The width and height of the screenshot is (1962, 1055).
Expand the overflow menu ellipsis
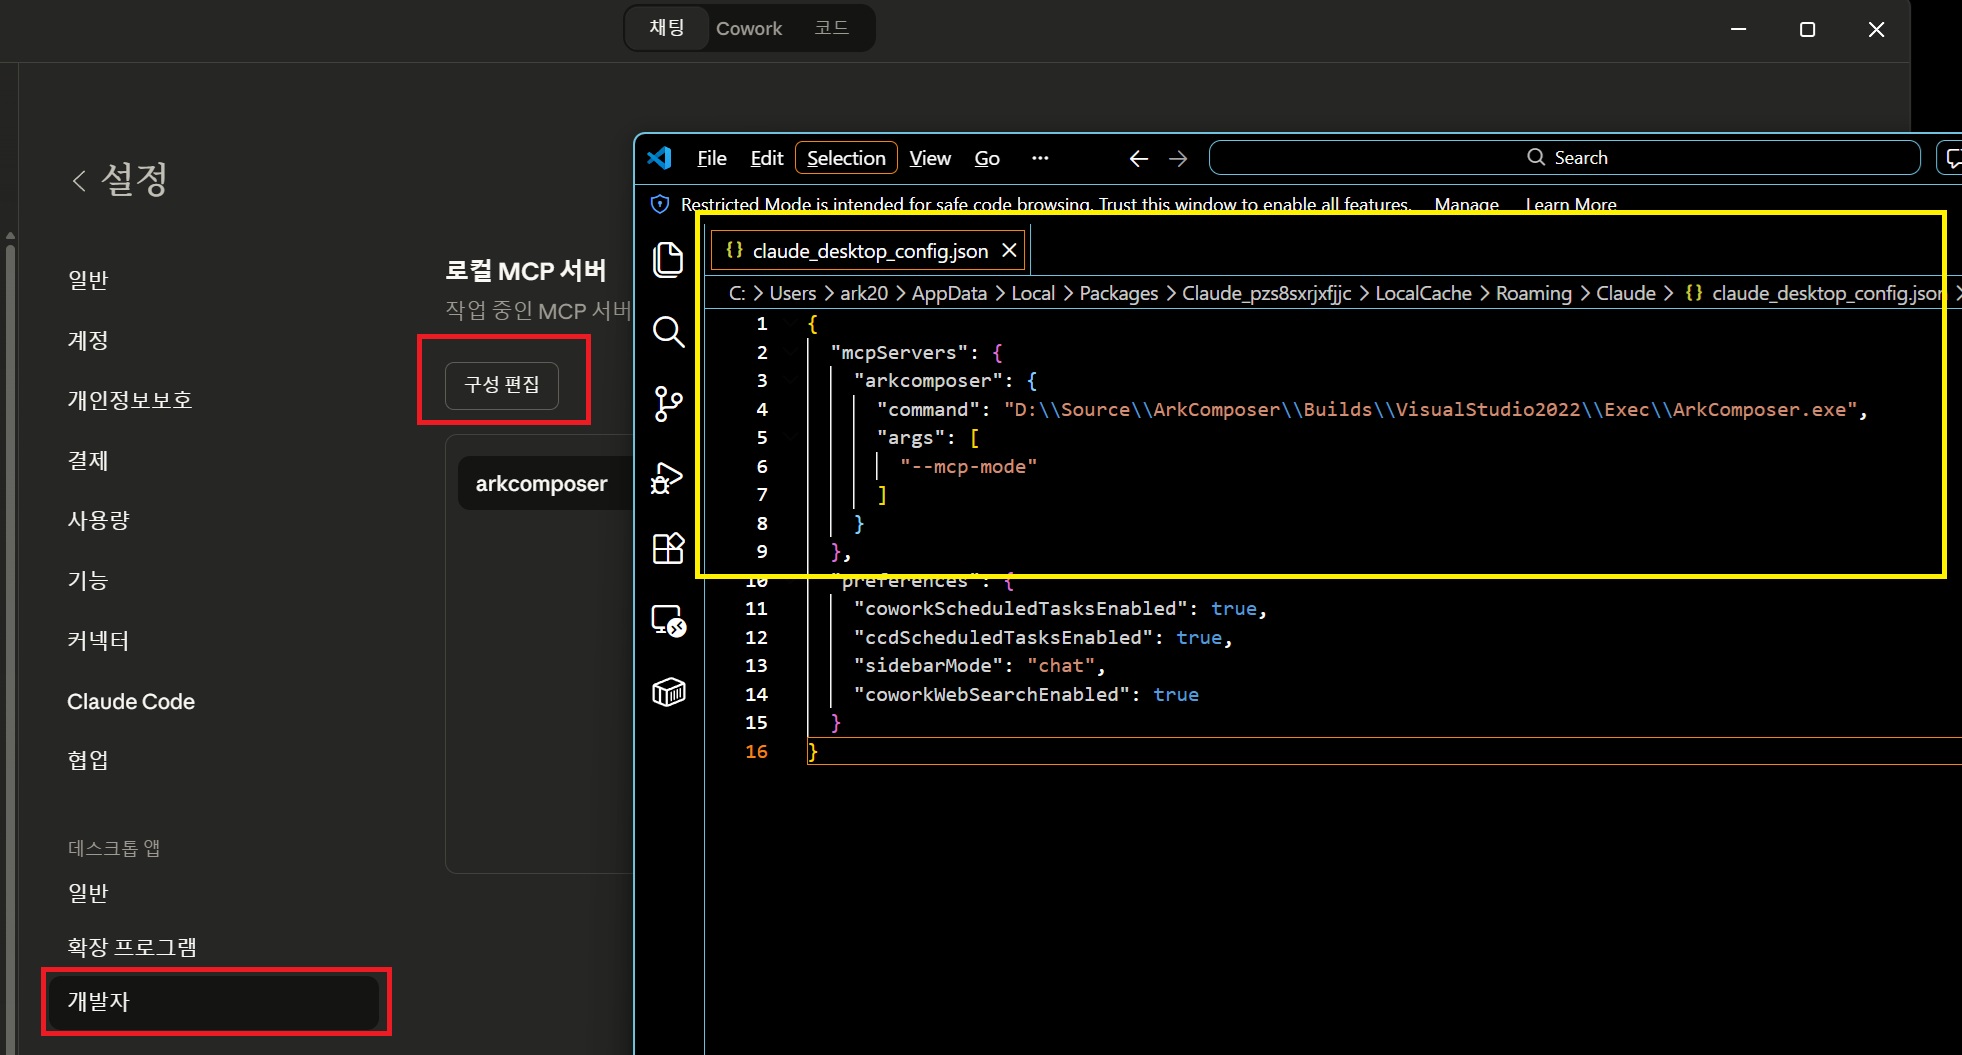(x=1040, y=158)
